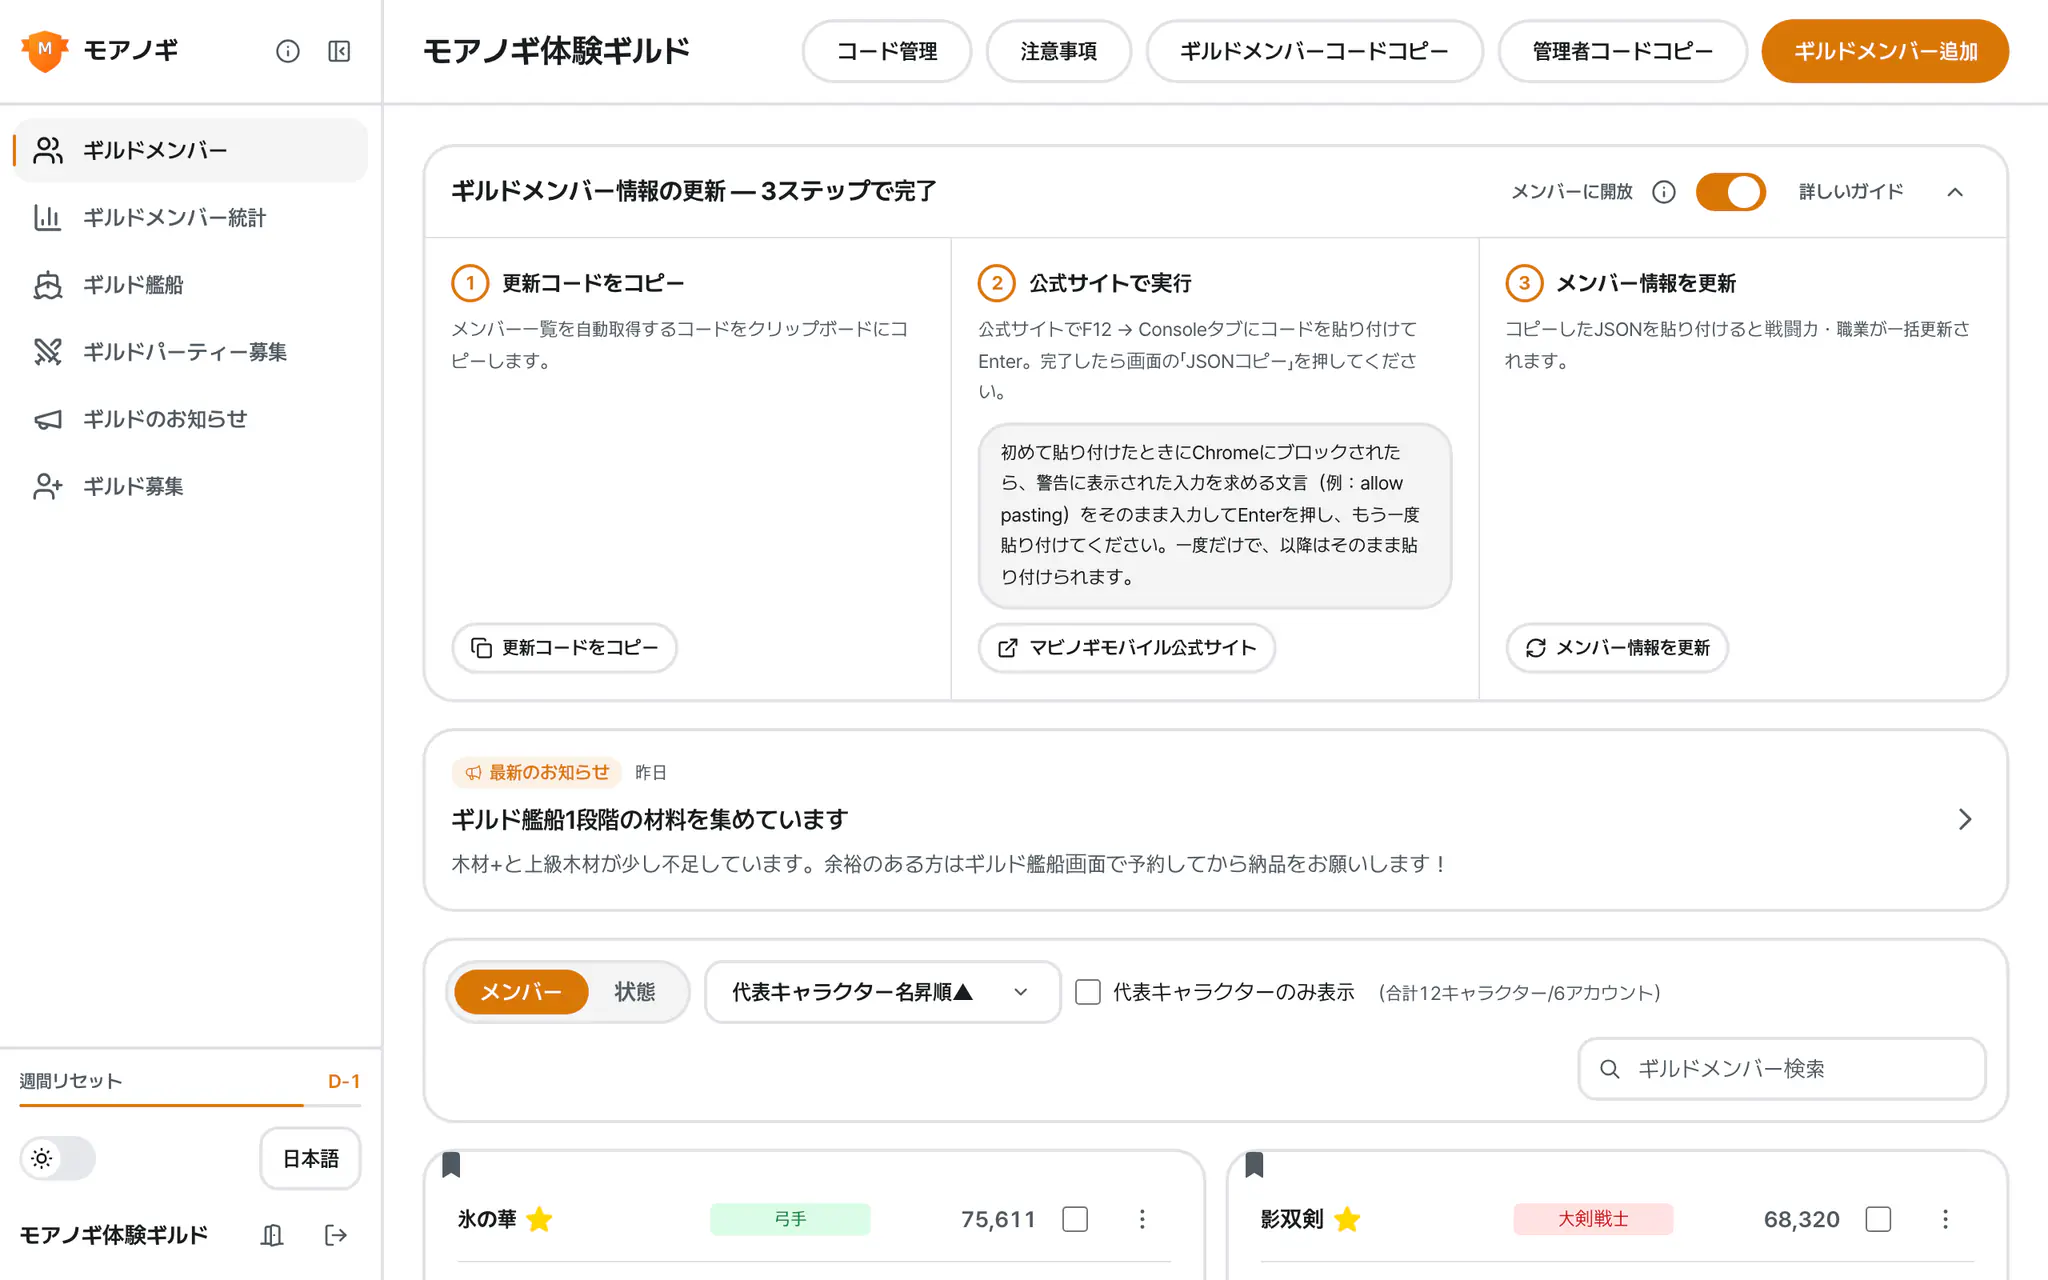Click the ギルドパーティー募集 crossed swords icon

click(48, 351)
